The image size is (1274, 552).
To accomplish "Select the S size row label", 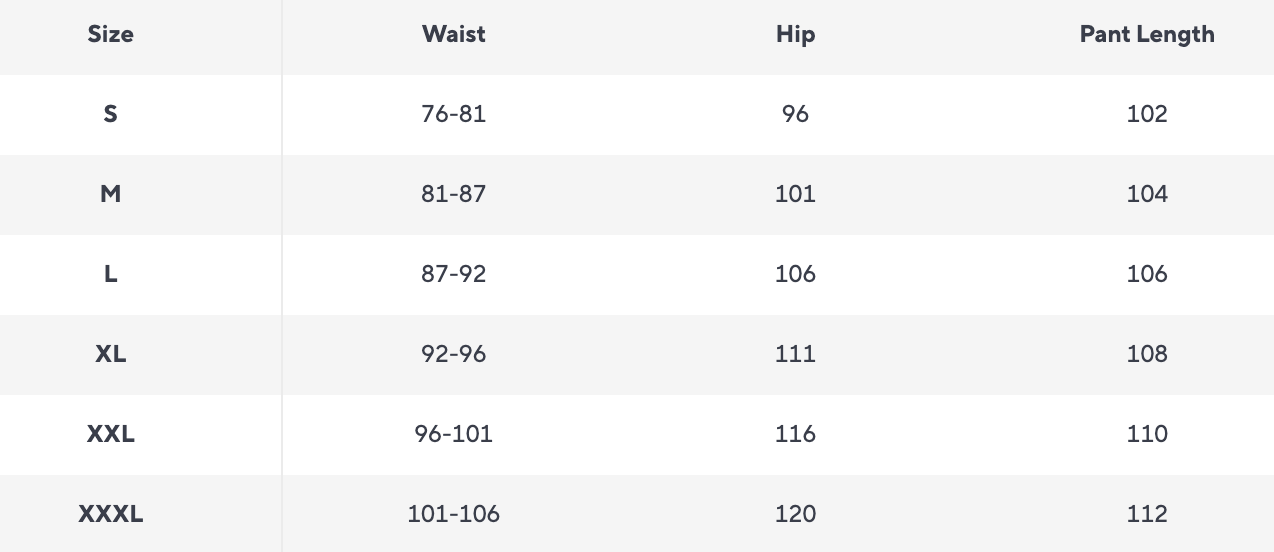I will 110,114.
